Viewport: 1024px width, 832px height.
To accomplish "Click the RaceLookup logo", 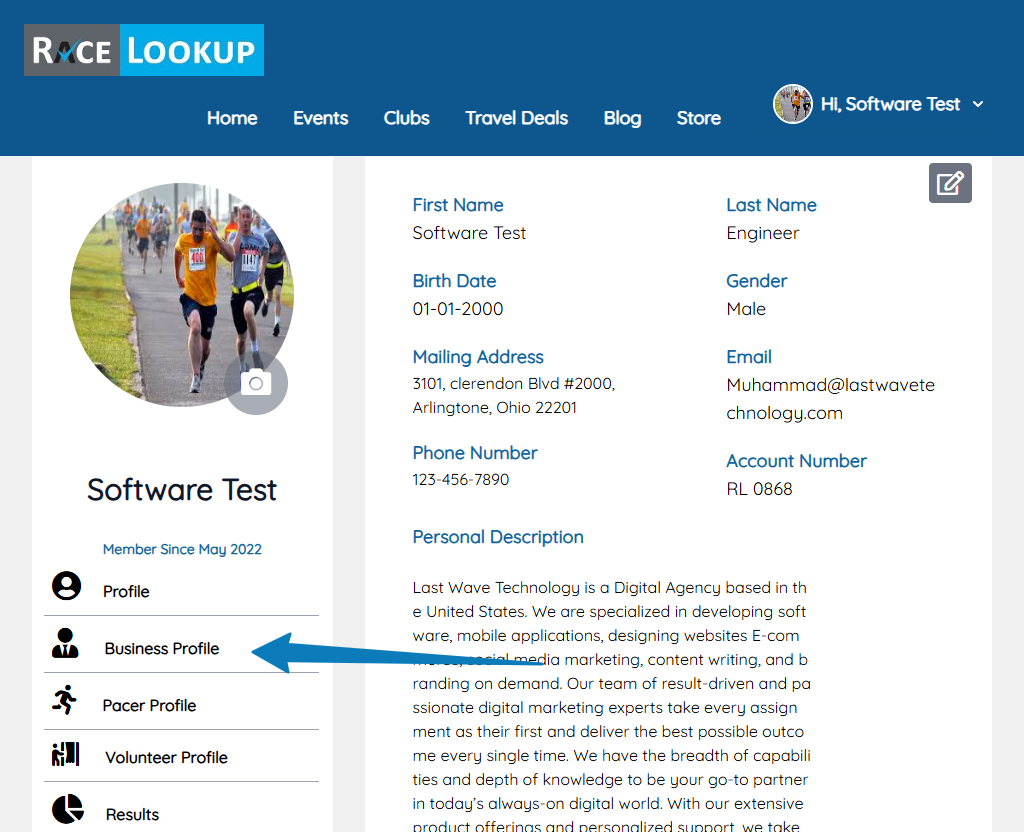I will coord(143,49).
